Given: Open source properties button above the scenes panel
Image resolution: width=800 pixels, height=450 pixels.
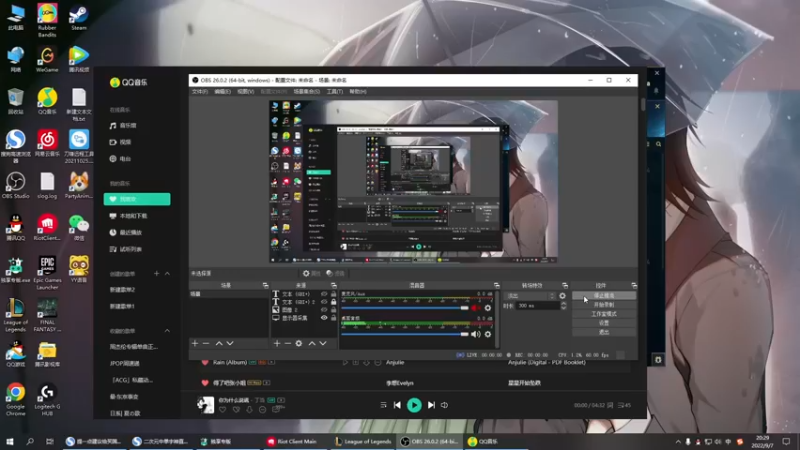Looking at the screenshot, I should click(311, 273).
